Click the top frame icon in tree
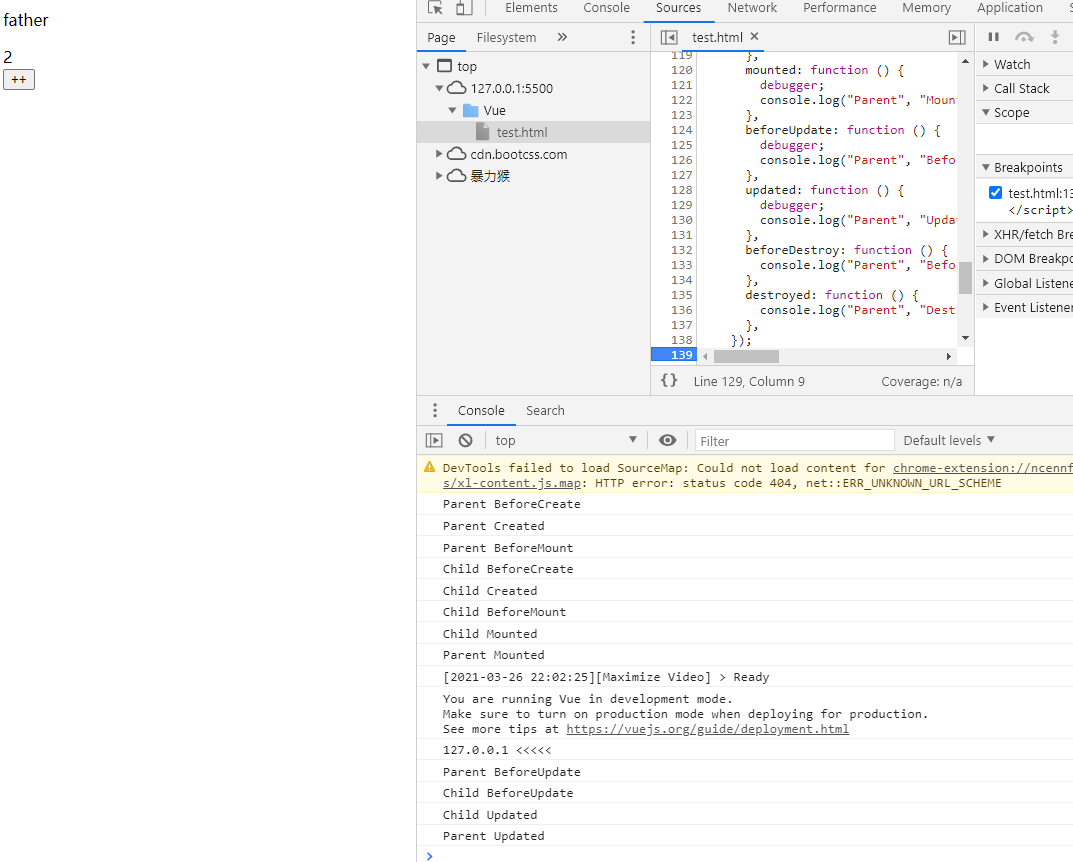The image size is (1073, 862). click(445, 66)
